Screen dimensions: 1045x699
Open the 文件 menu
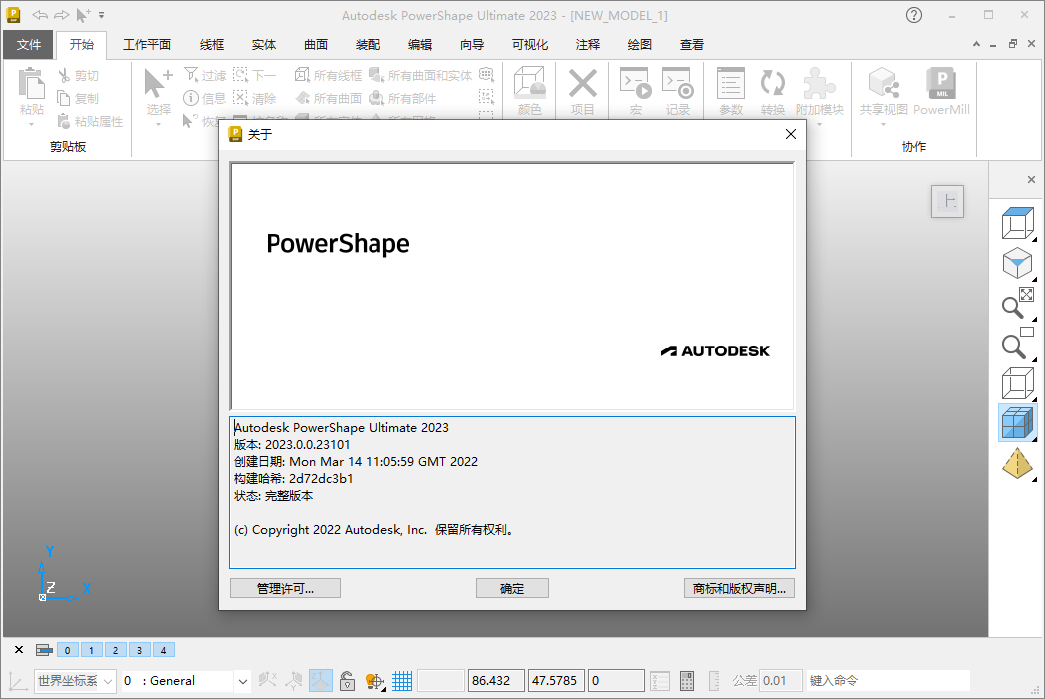click(29, 45)
